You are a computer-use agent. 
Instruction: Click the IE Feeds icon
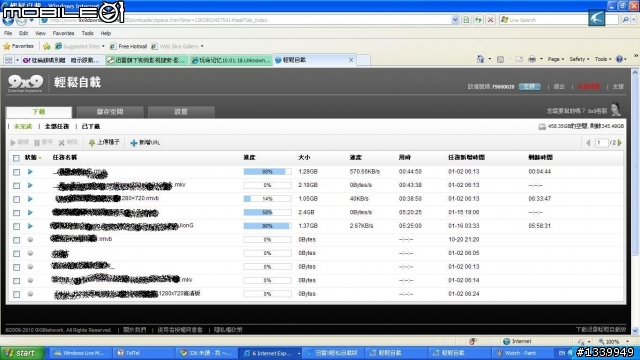click(x=500, y=59)
